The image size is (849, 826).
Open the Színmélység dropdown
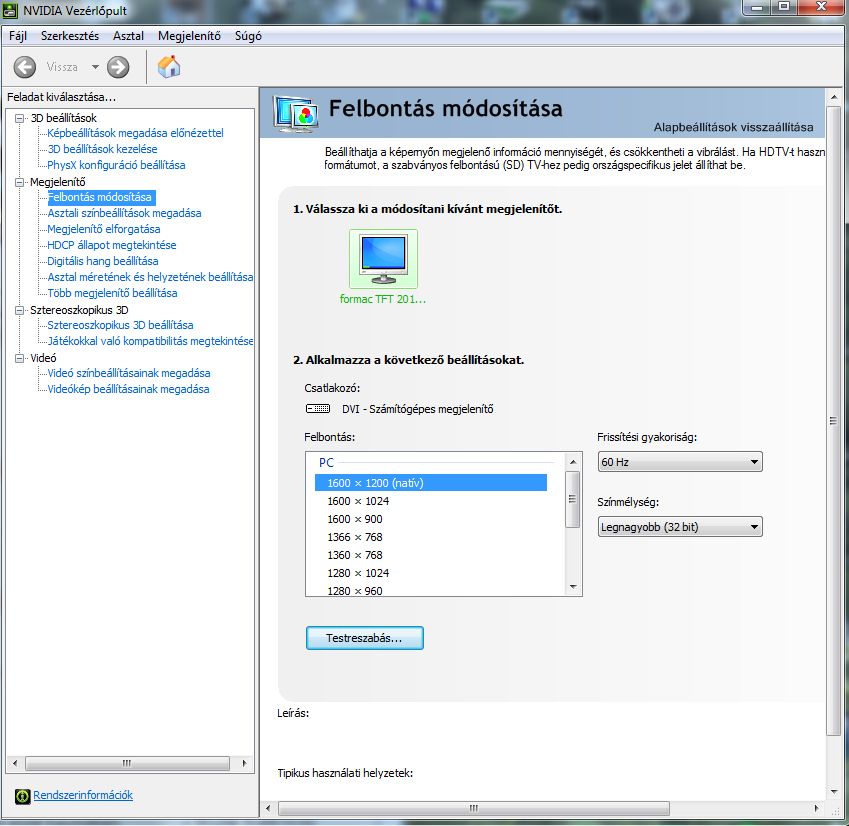coord(680,527)
